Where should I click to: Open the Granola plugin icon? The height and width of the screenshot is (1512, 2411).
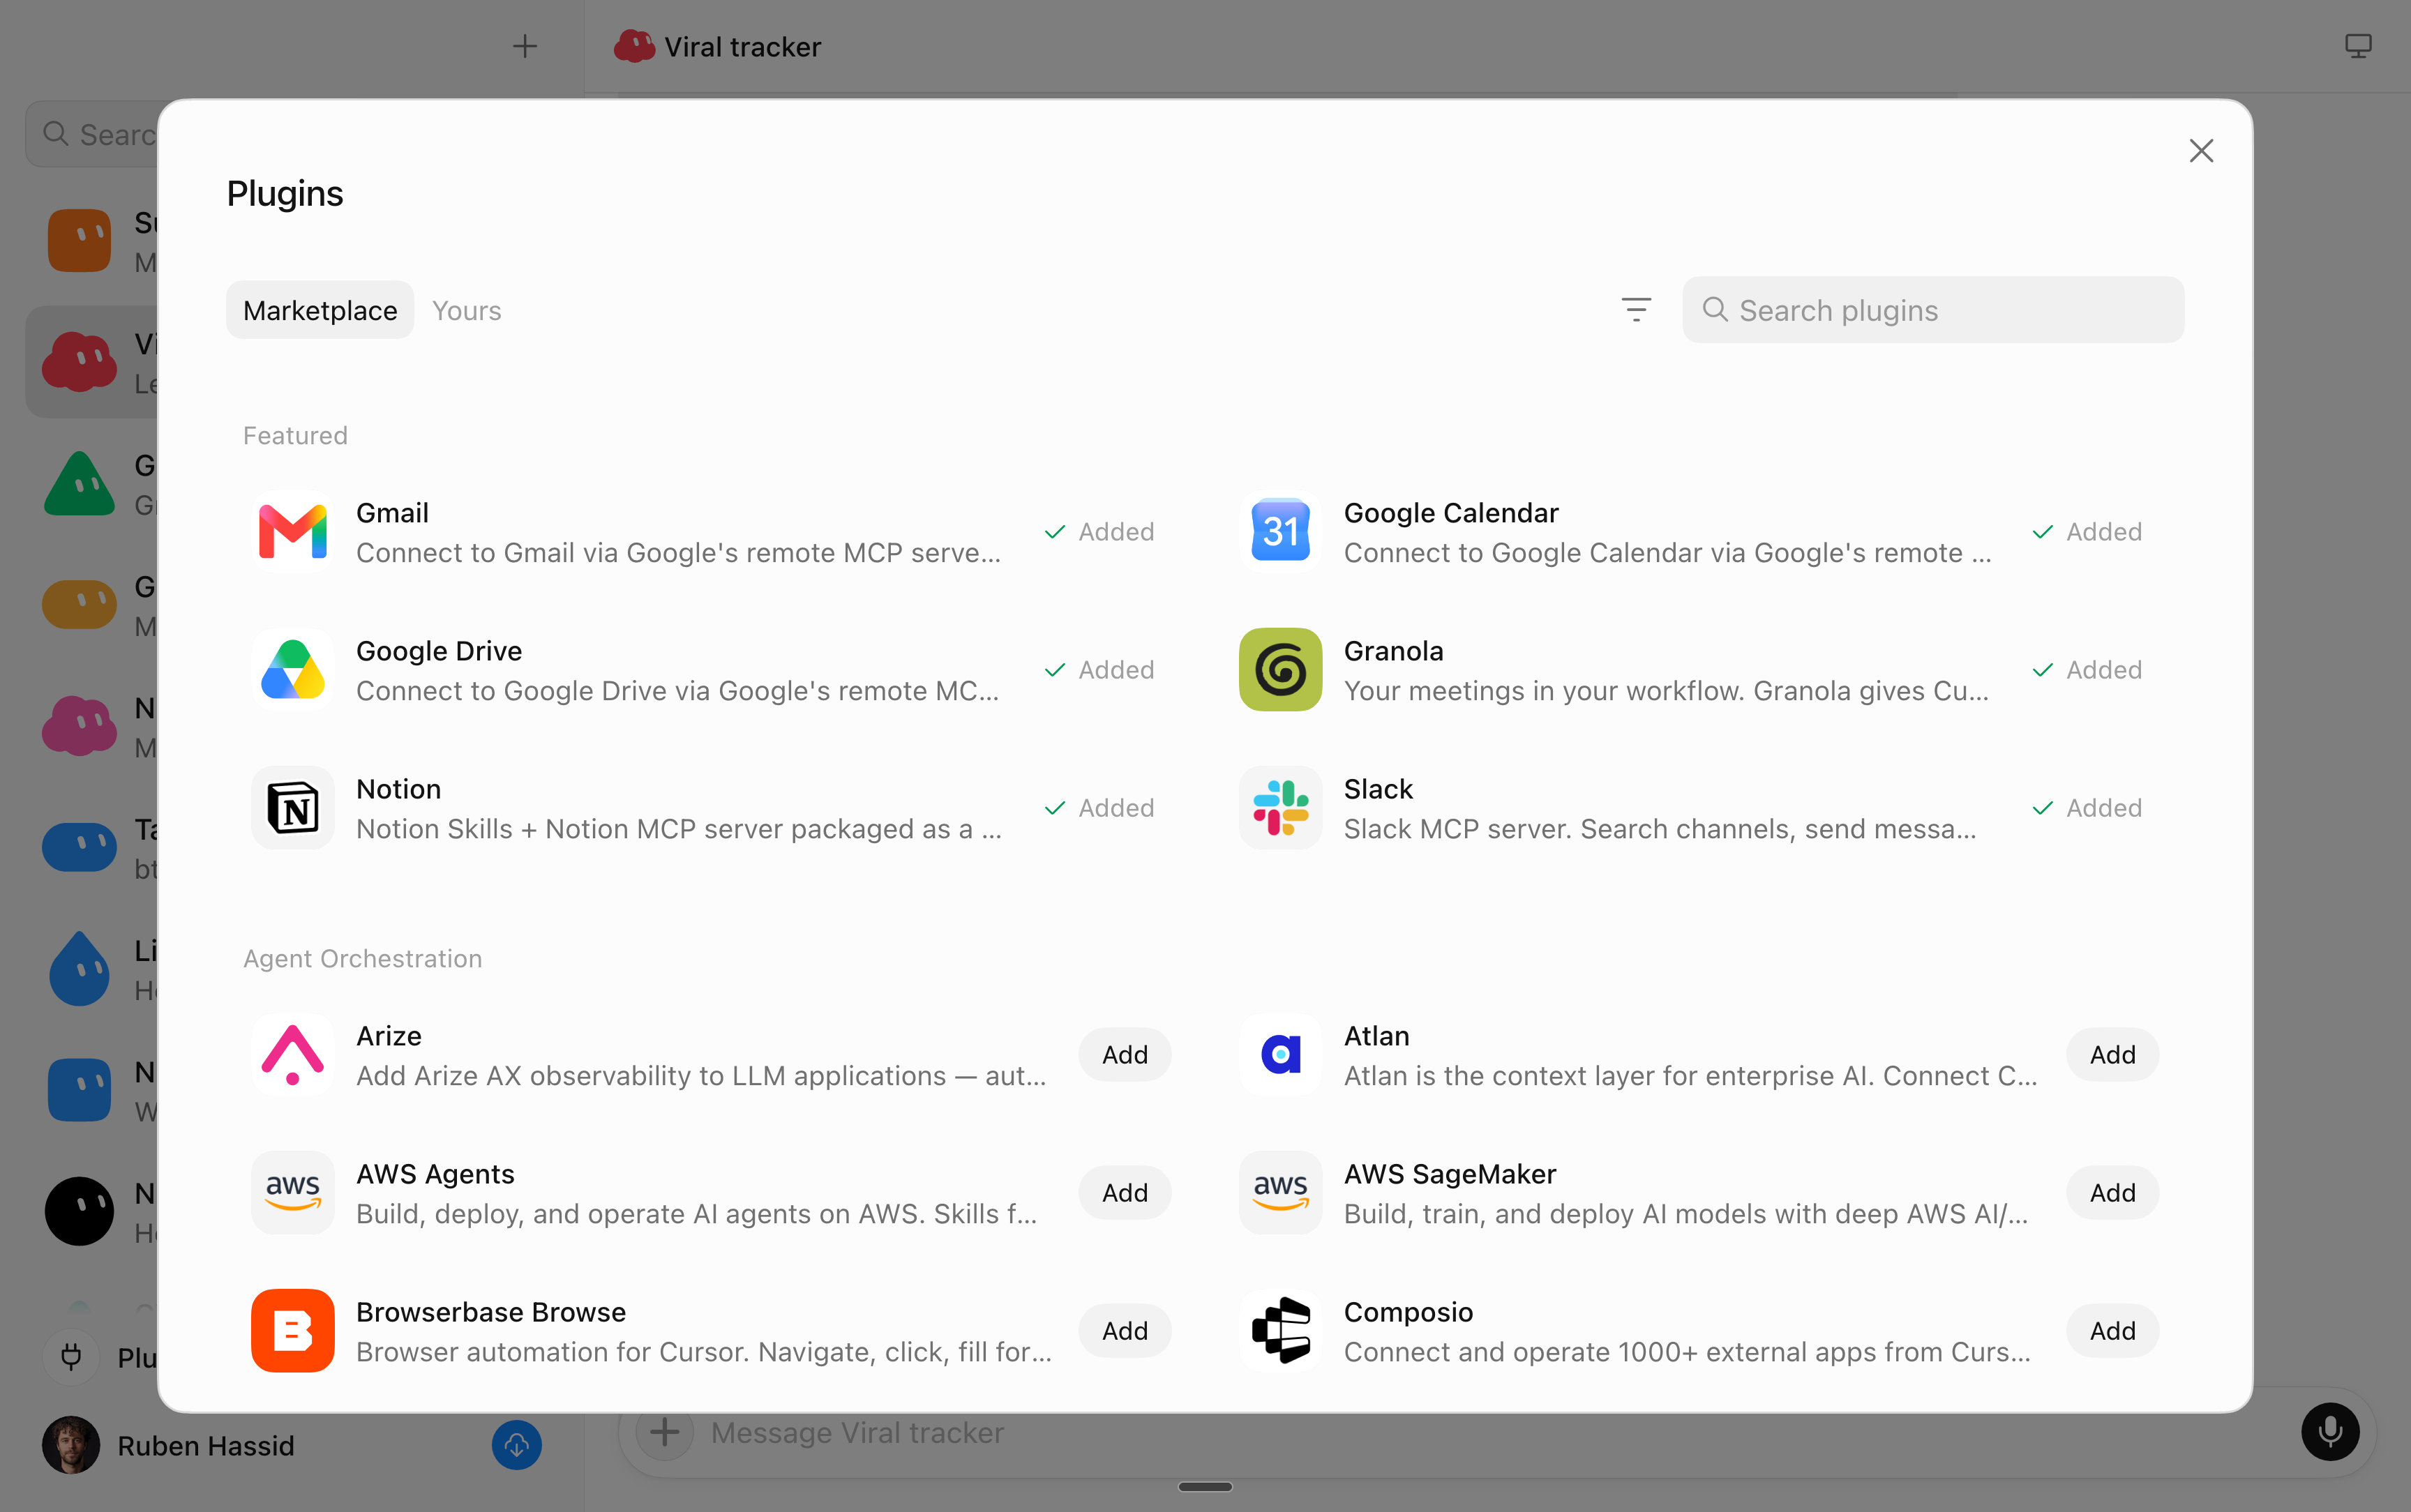[1280, 669]
